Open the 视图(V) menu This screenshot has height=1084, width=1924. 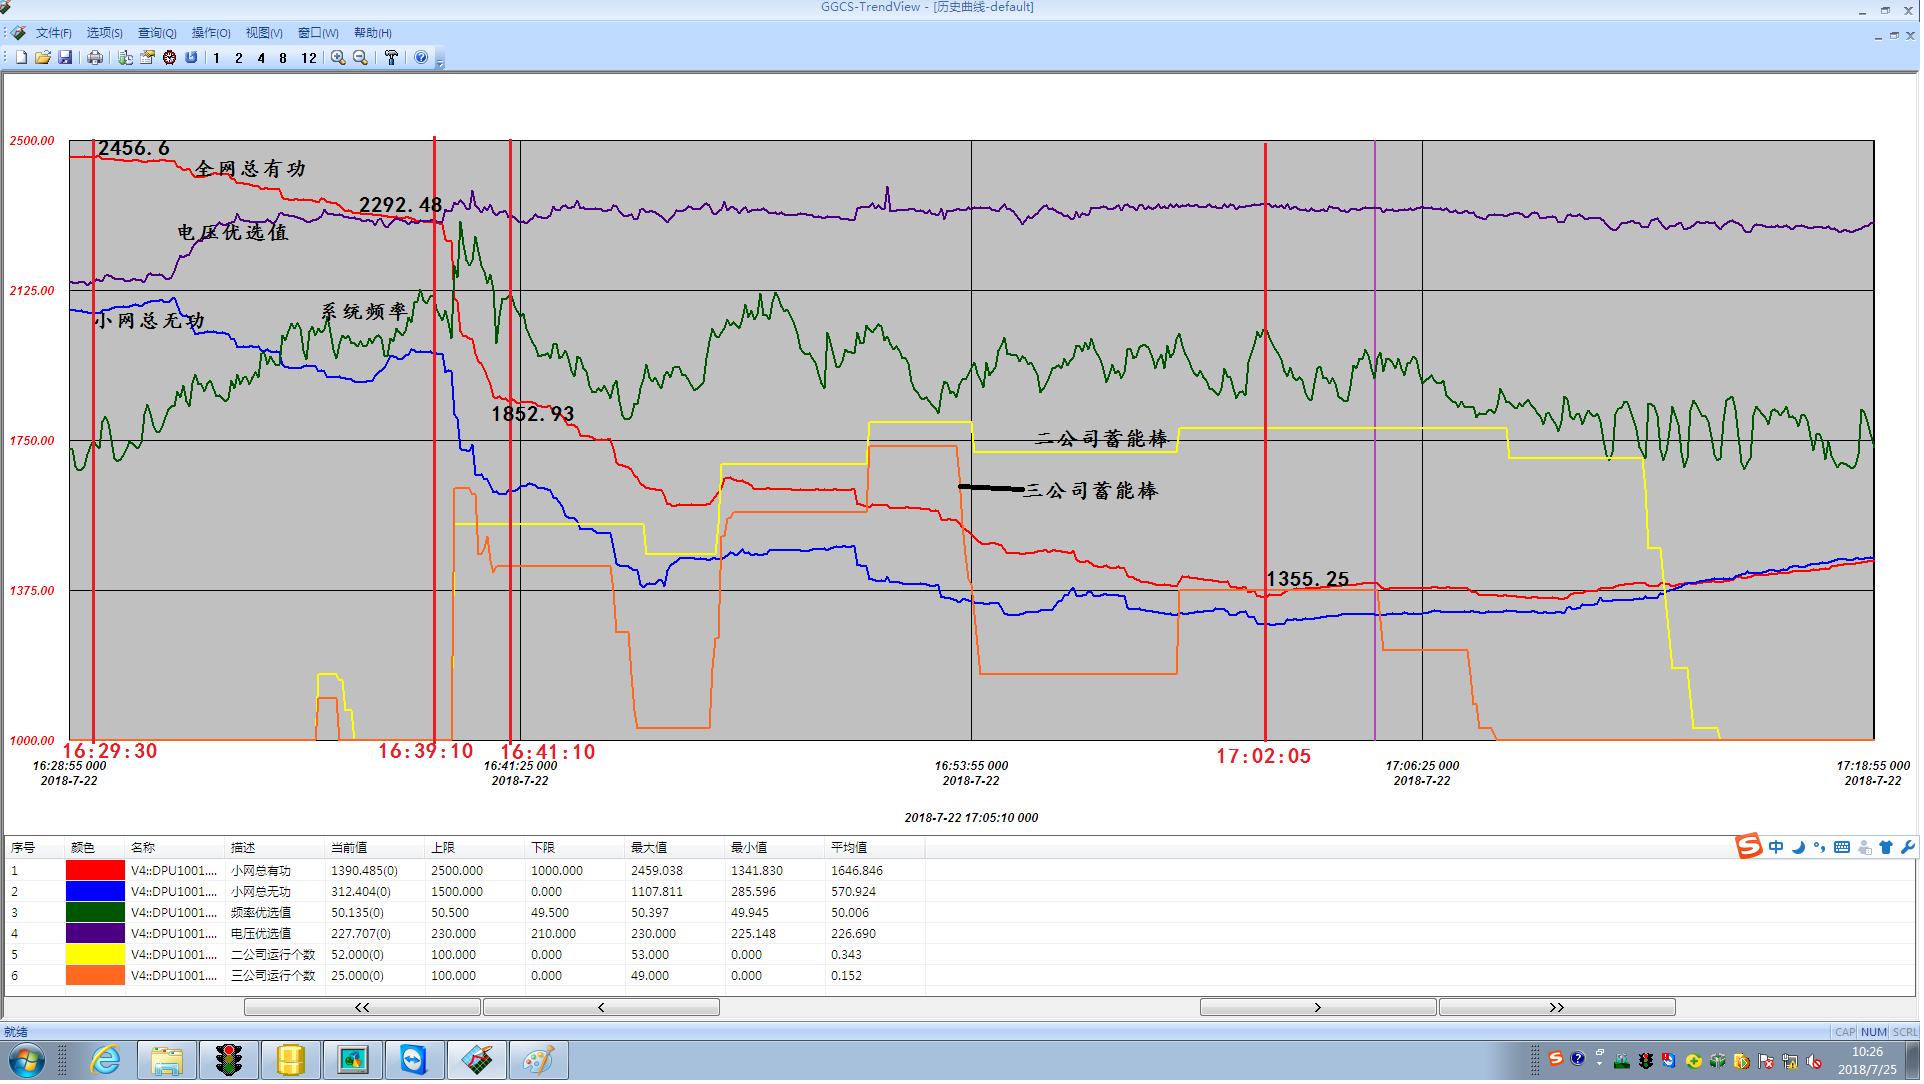pyautogui.click(x=264, y=33)
